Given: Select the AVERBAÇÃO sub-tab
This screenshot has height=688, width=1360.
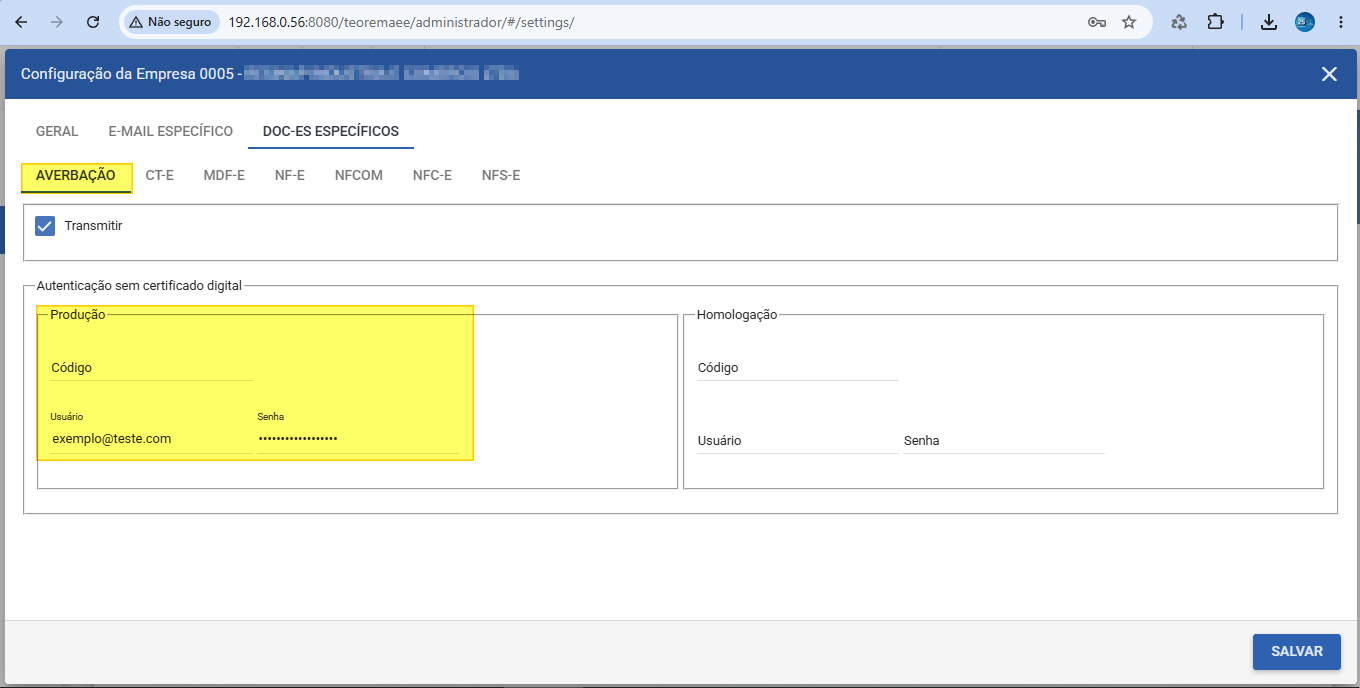Looking at the screenshot, I should coord(76,176).
